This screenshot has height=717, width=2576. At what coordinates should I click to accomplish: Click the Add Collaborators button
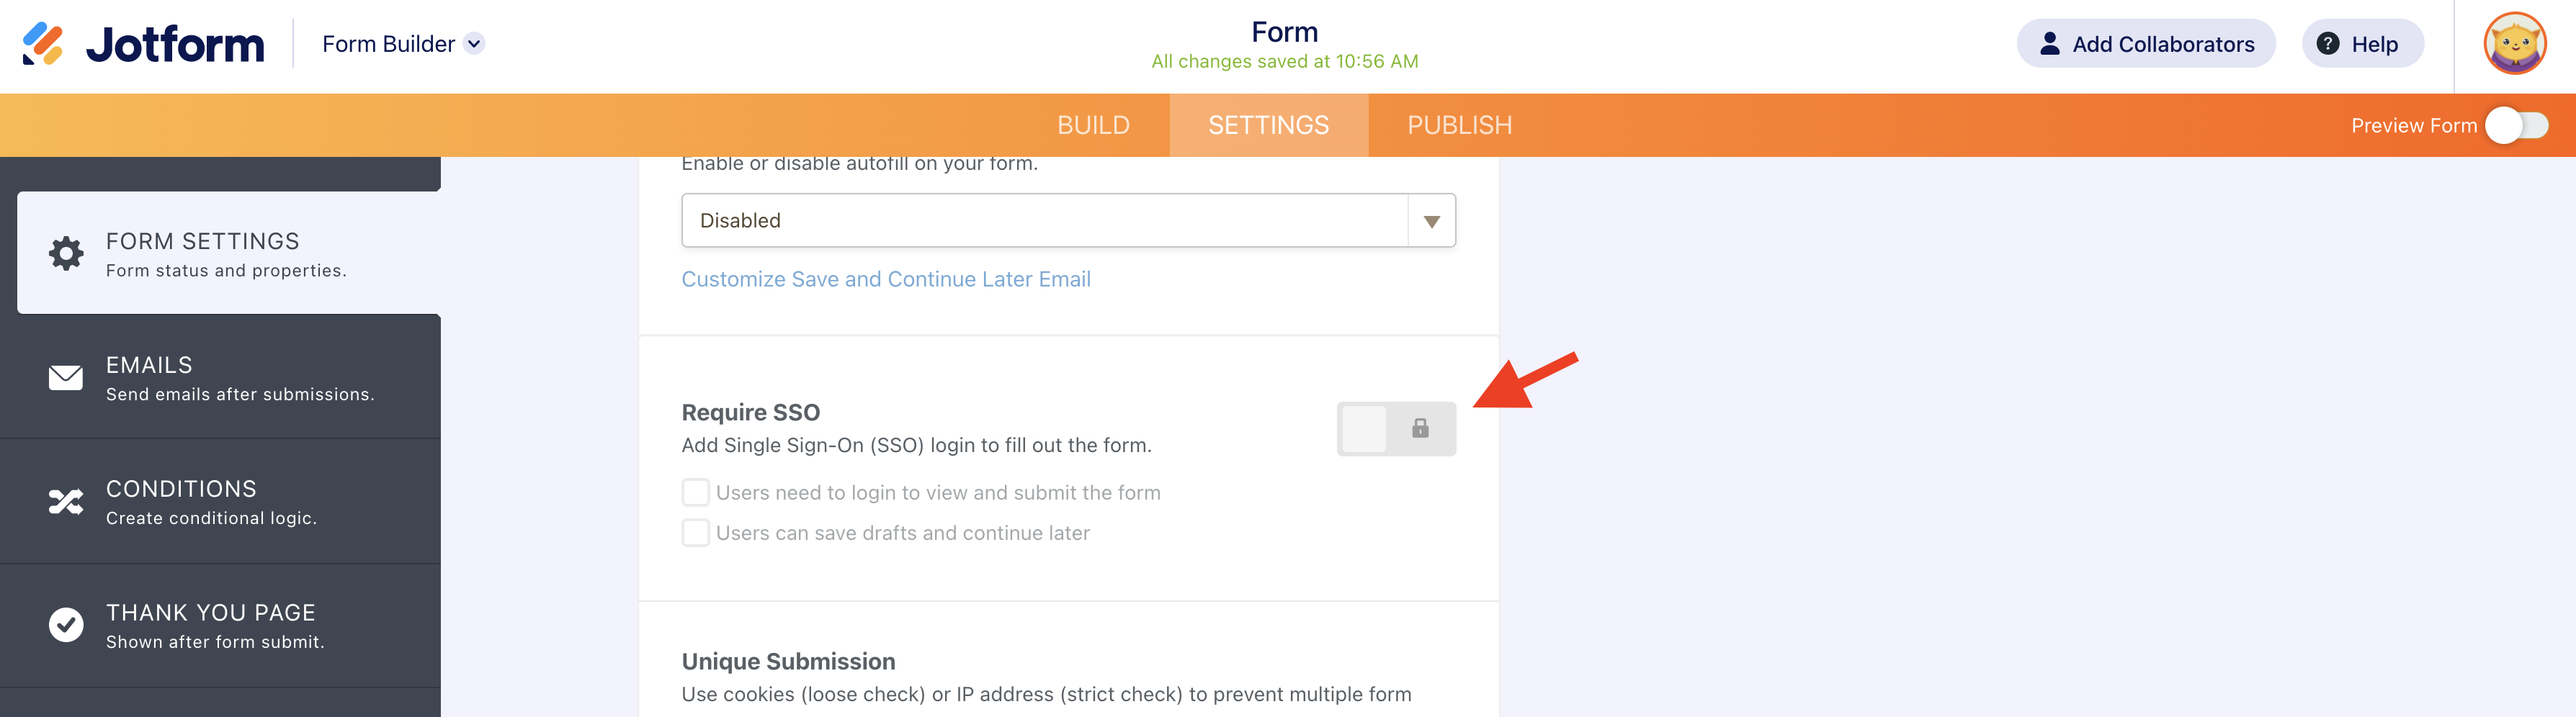point(2145,44)
